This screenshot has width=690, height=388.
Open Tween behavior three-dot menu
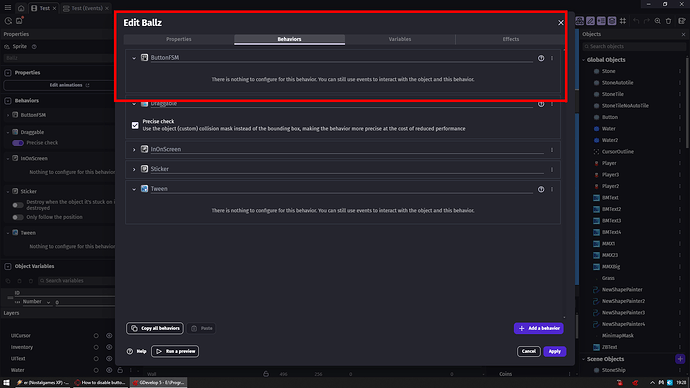tap(552, 189)
